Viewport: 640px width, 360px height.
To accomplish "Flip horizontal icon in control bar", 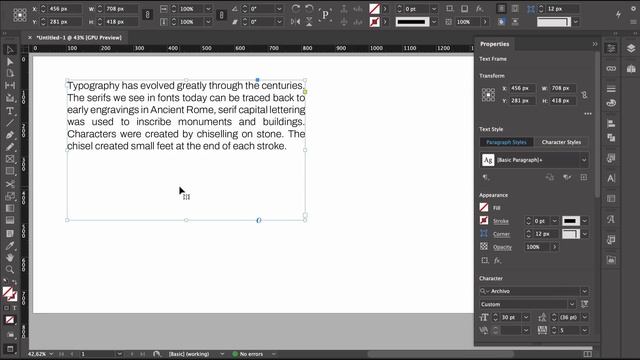I will 296,22.
